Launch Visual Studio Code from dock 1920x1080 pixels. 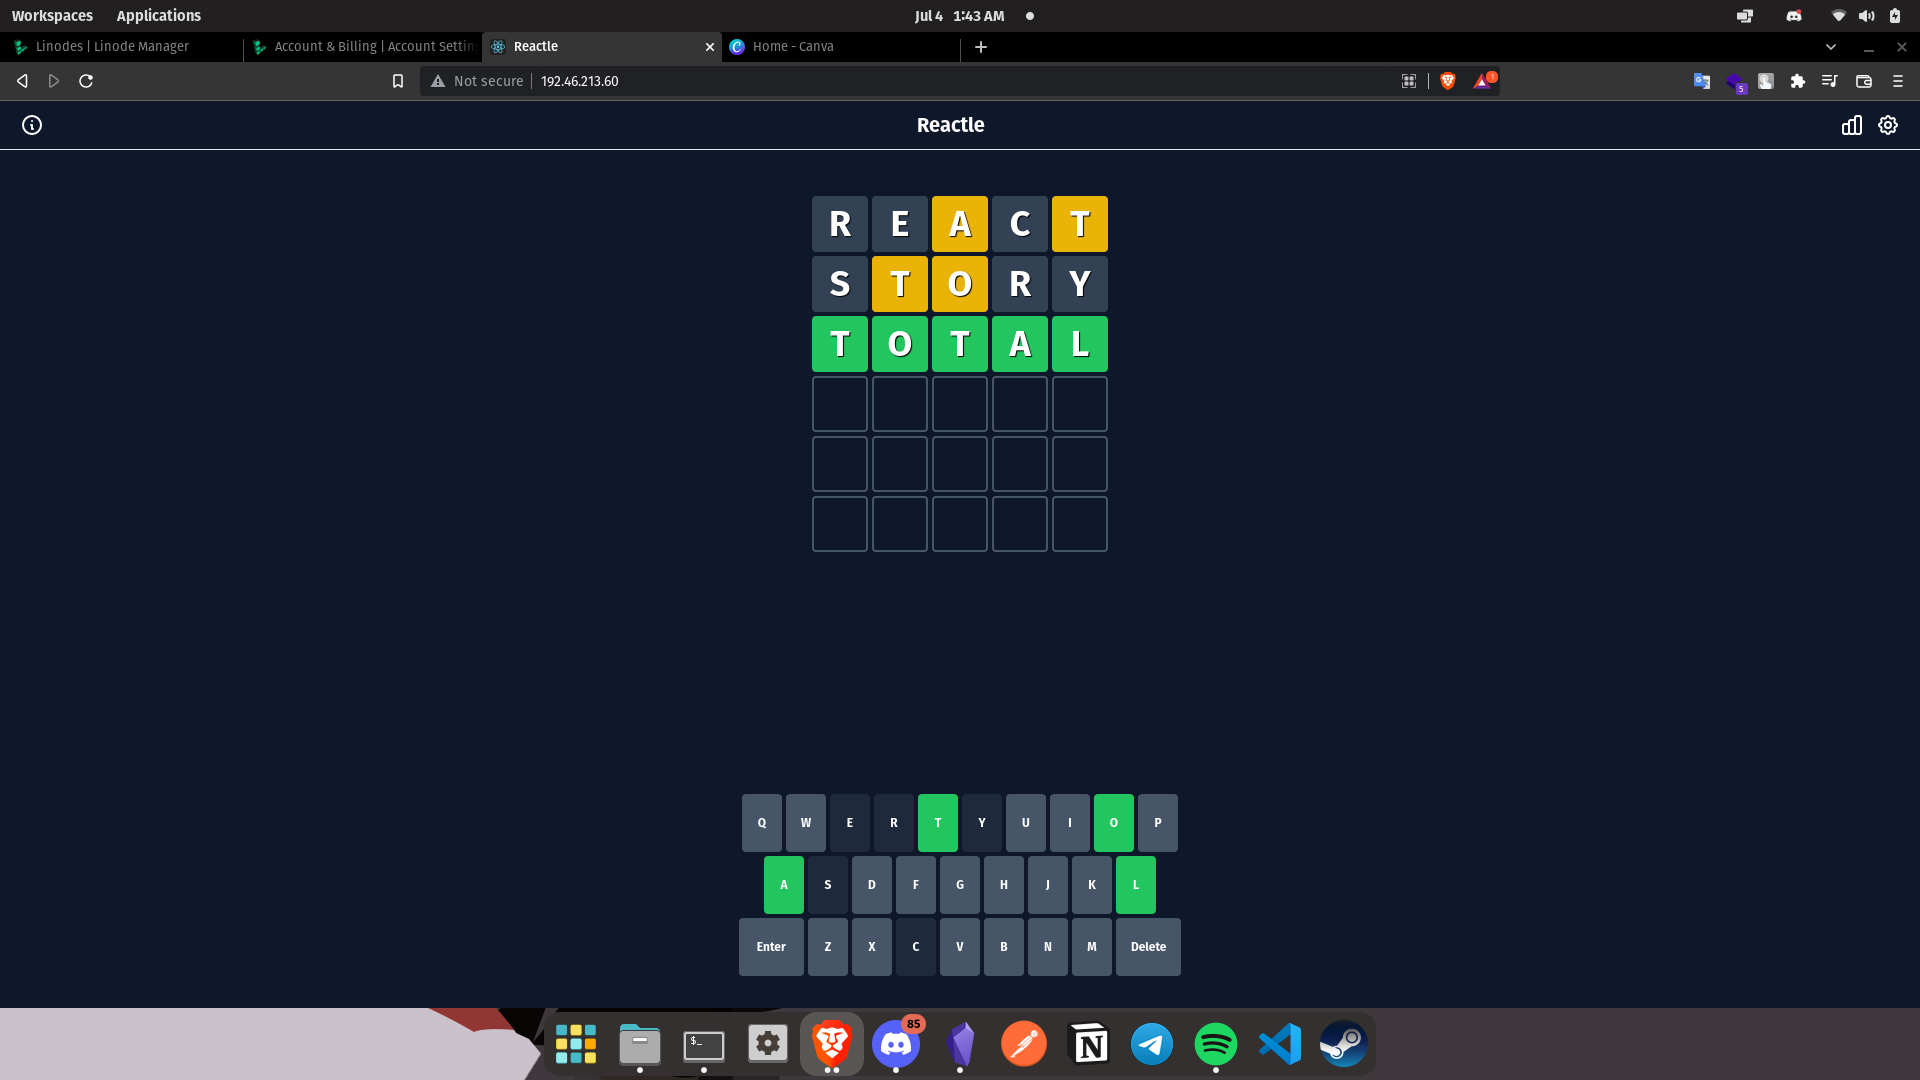[1280, 1044]
